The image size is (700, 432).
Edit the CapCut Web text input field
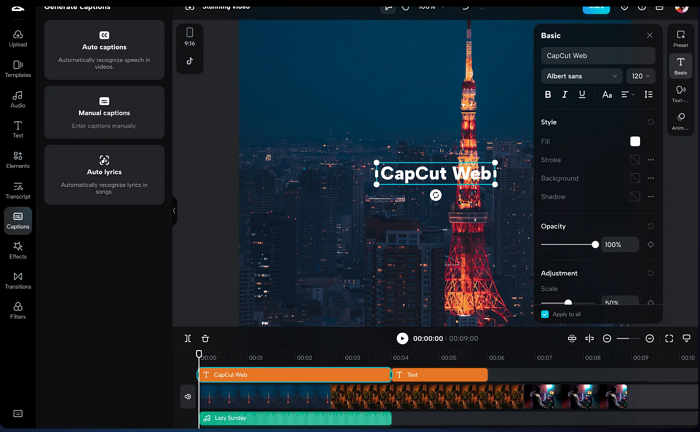tap(598, 56)
